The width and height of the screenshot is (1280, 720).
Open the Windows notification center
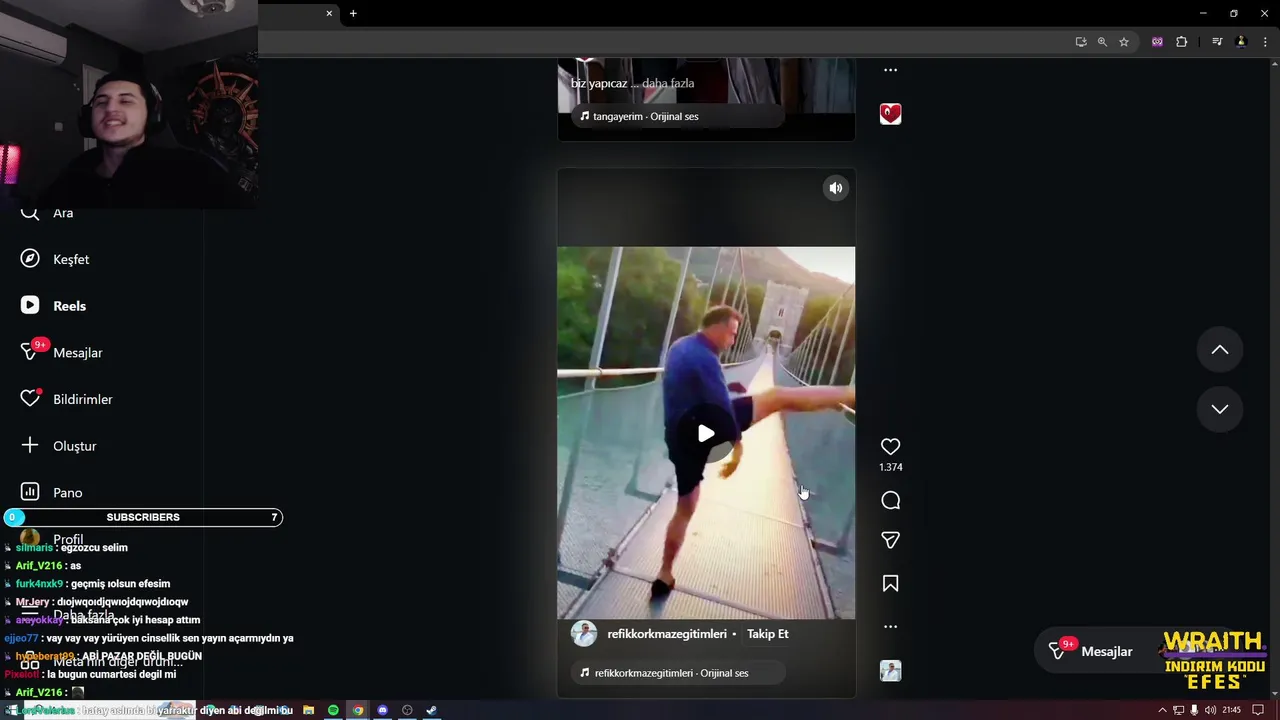point(1258,710)
